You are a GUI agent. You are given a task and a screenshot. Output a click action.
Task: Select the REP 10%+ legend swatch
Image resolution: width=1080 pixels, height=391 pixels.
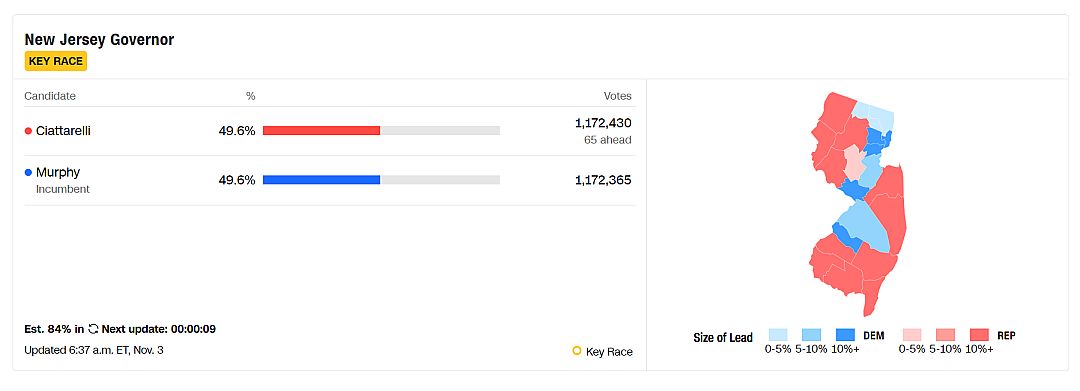(979, 335)
